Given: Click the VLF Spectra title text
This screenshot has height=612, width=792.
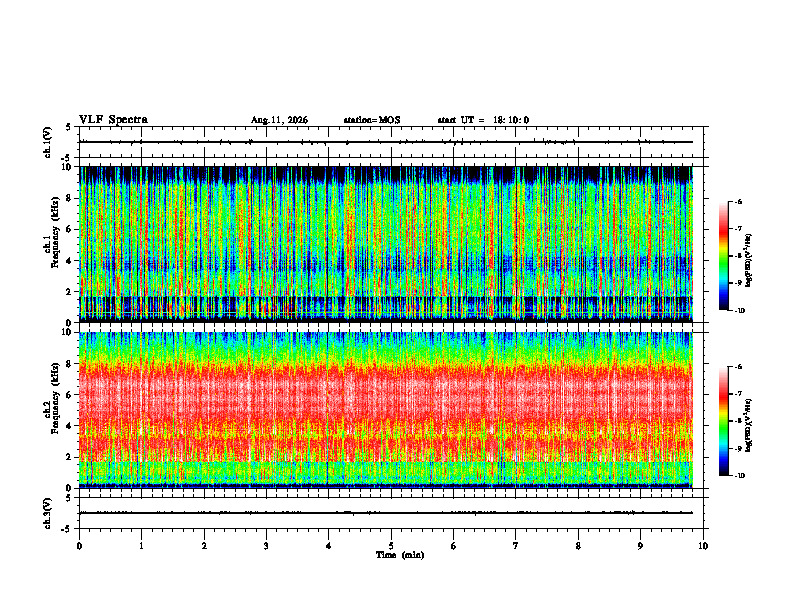Looking at the screenshot, I should coord(113,120).
